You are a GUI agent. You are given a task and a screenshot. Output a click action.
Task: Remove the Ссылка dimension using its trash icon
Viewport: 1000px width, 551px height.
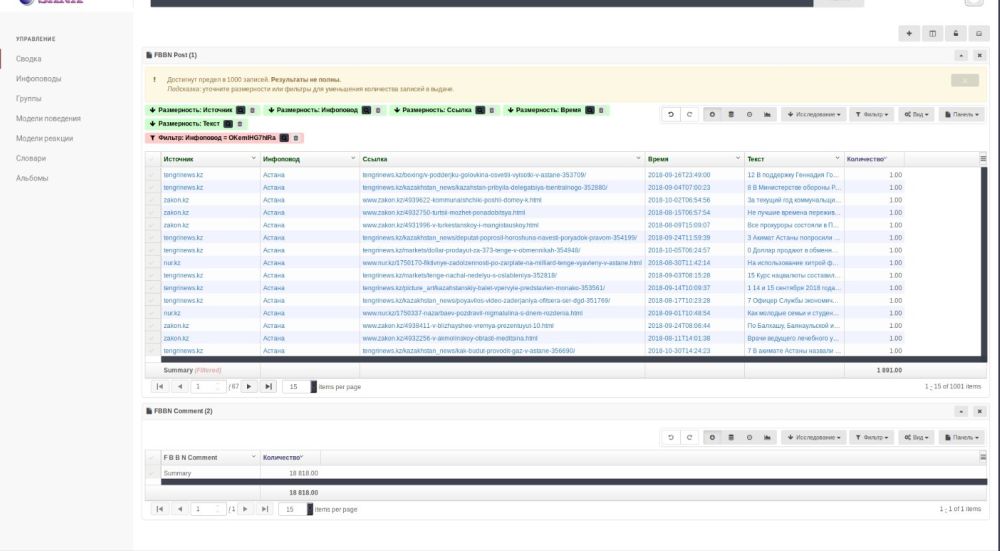(x=494, y=110)
